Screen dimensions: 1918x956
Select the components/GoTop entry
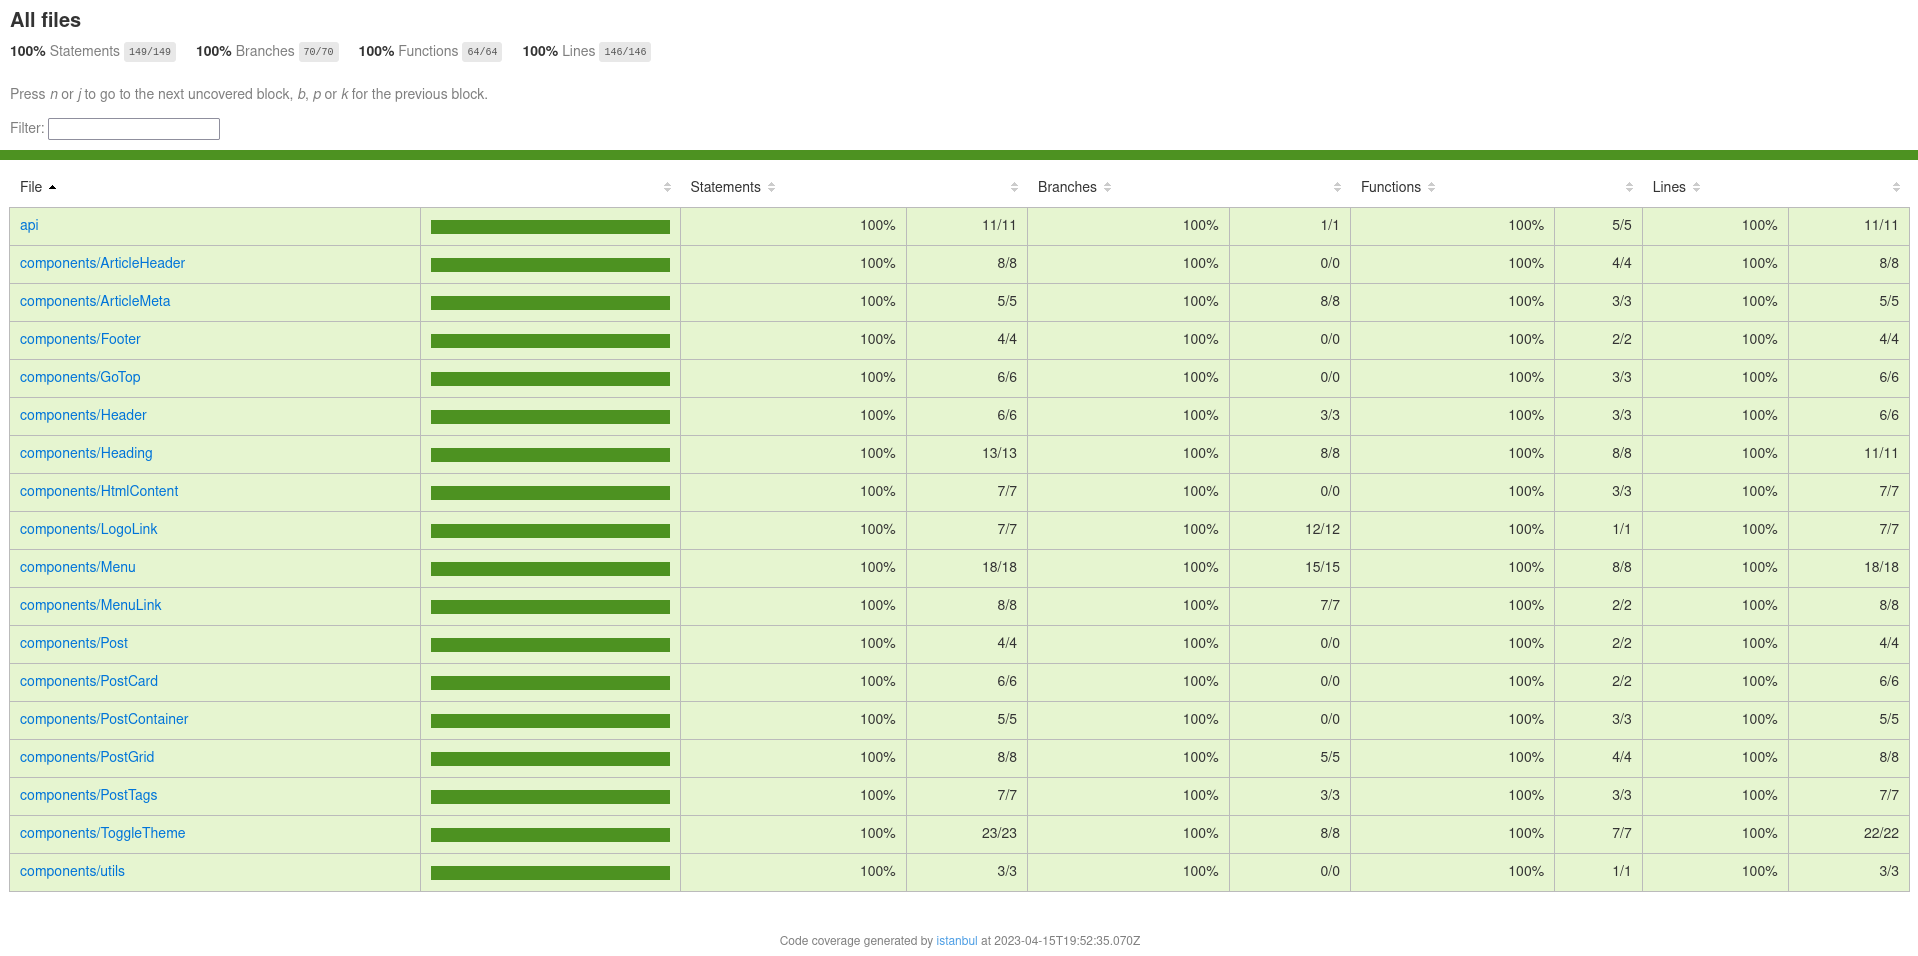tap(80, 377)
